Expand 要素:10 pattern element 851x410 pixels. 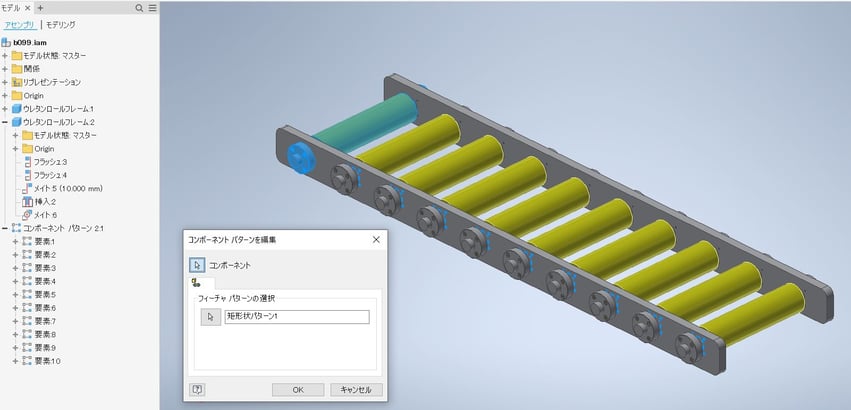point(15,361)
